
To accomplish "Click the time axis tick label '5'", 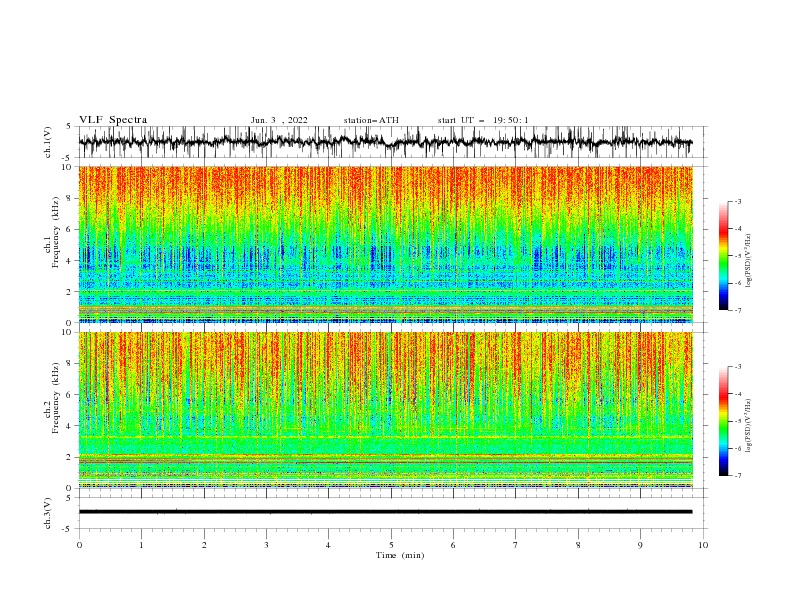I will coord(391,545).
